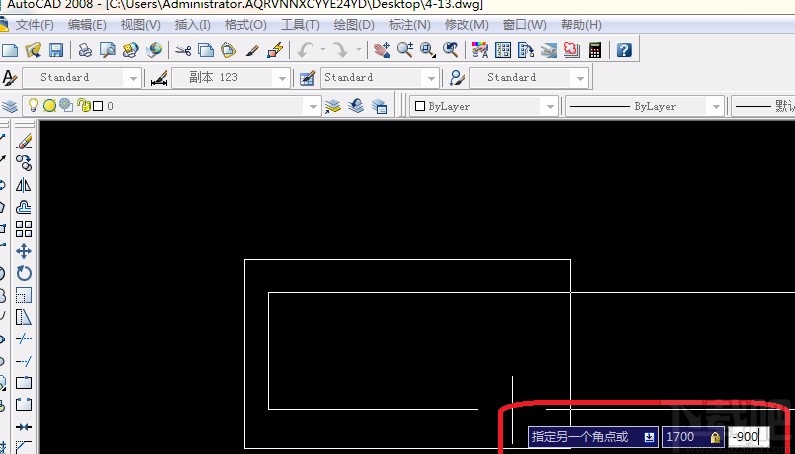This screenshot has width=795, height=454.
Task: Select the Break at Point tool
Action: (24, 383)
